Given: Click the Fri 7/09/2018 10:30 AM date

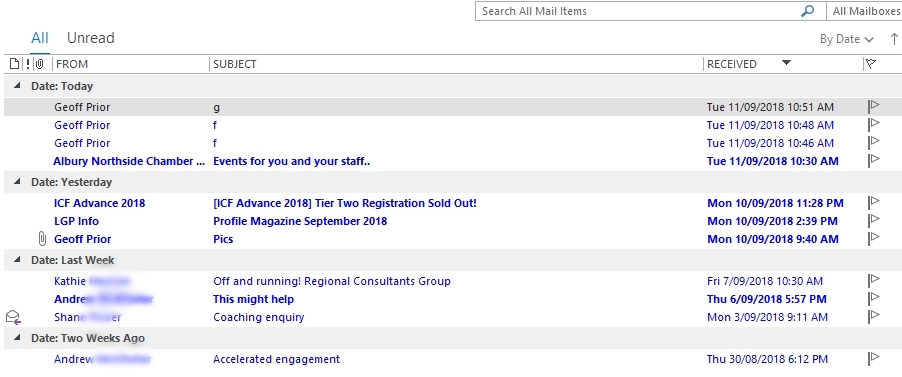Looking at the screenshot, I should 765,281.
